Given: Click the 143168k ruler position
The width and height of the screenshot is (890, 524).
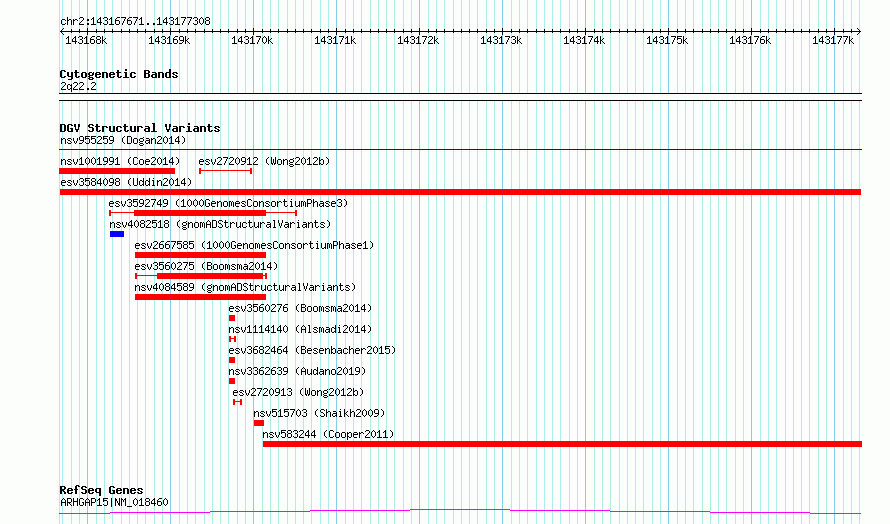Looking at the screenshot, I should coord(86,40).
